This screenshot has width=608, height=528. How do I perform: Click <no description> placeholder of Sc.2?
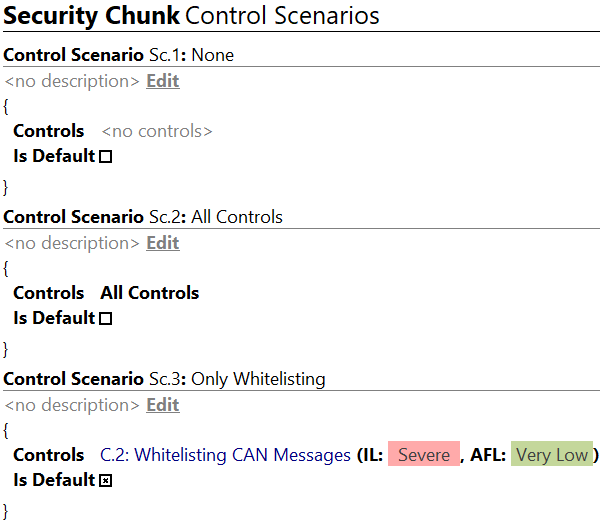coord(72,243)
